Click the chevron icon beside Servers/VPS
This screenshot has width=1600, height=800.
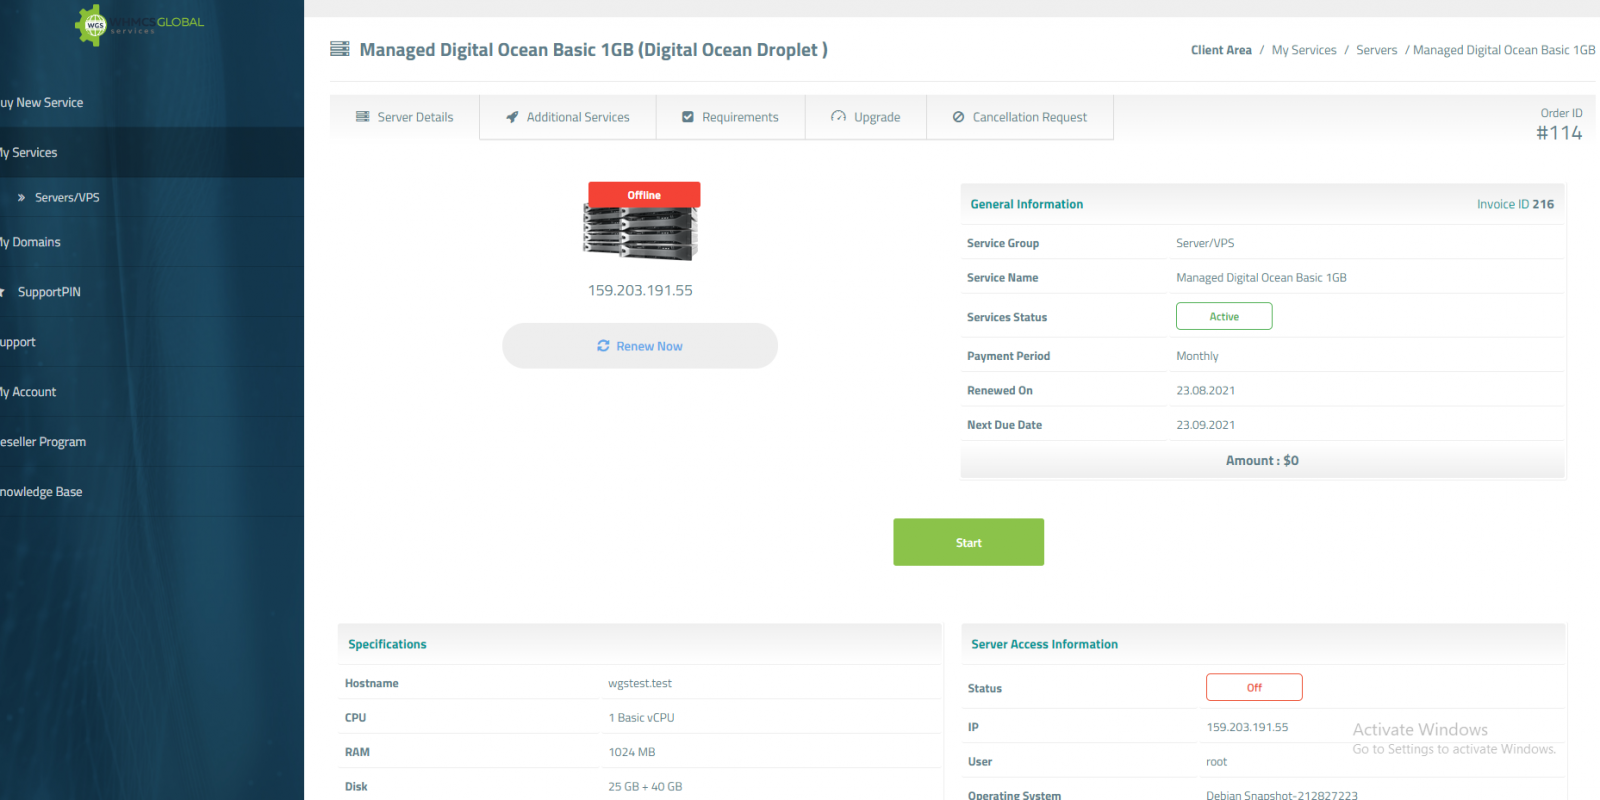[x=21, y=198]
